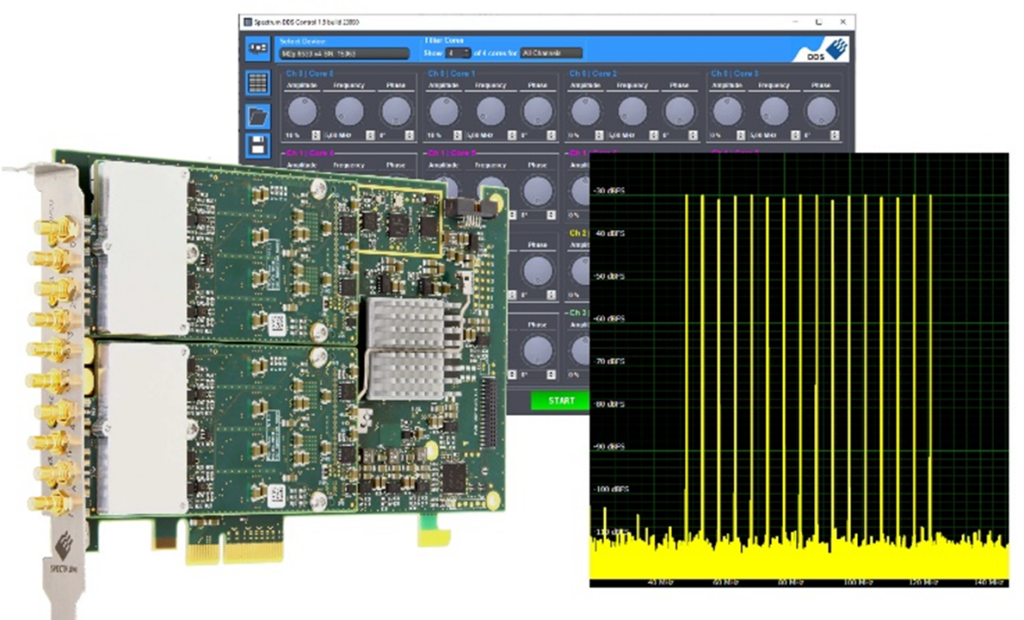Click the Ch 0 Core 1 amplitude value field

[436, 135]
